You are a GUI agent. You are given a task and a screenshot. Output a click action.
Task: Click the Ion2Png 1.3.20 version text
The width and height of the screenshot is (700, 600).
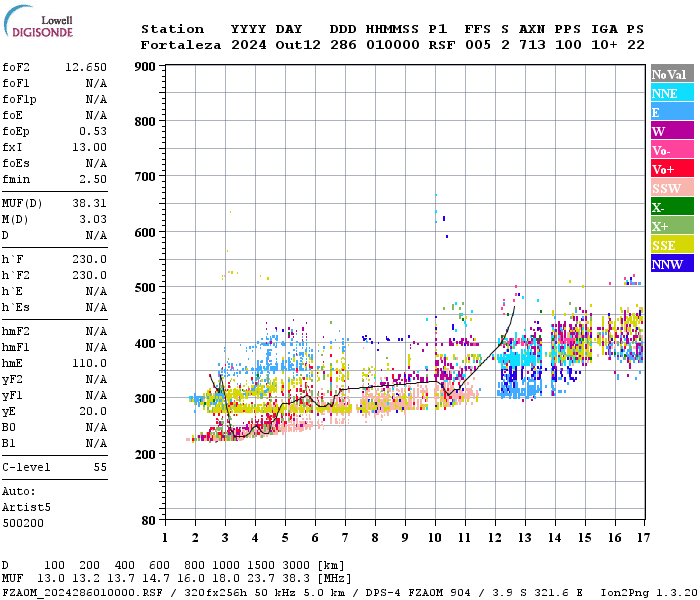point(649,592)
